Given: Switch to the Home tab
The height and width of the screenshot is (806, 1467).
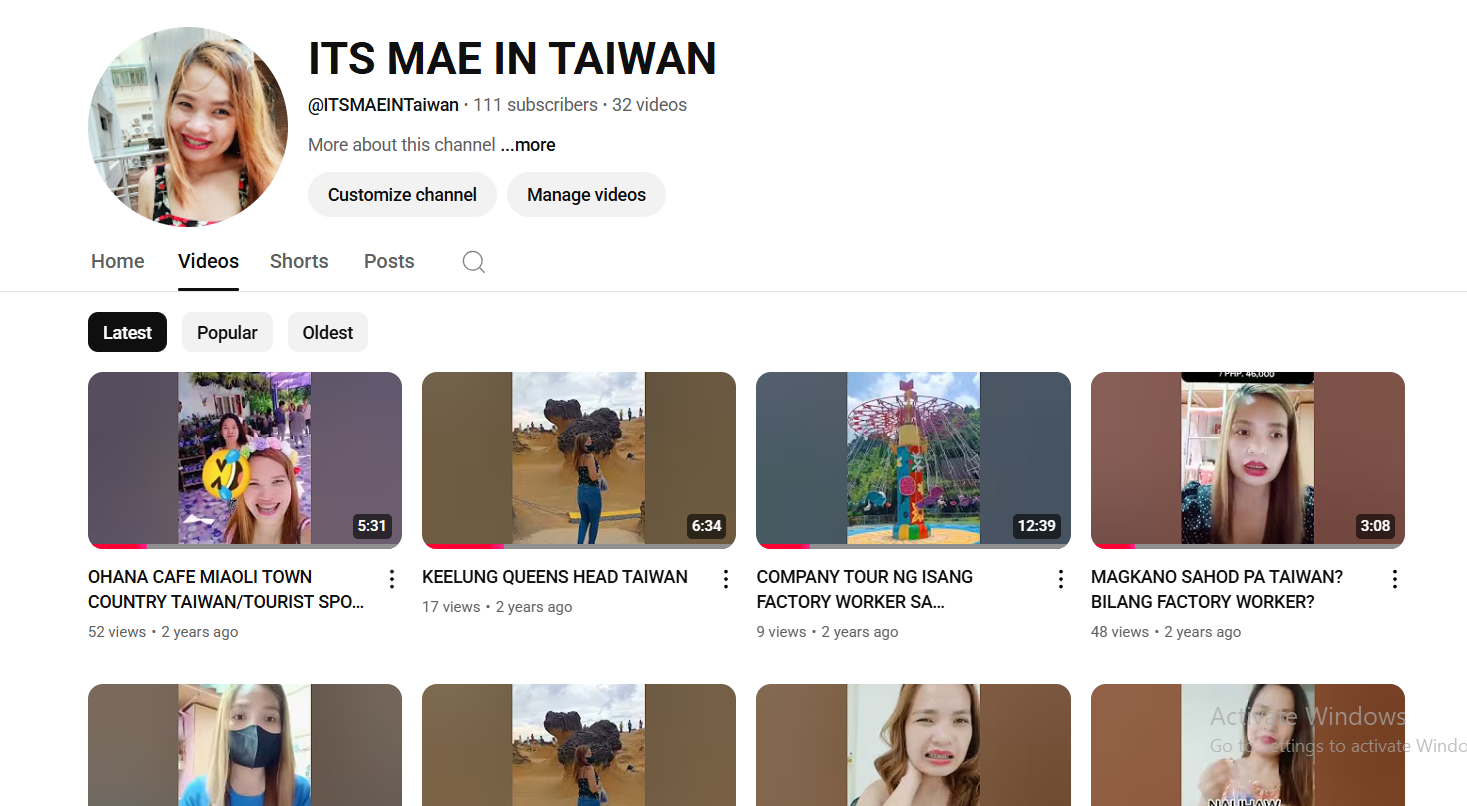Looking at the screenshot, I should [x=118, y=261].
